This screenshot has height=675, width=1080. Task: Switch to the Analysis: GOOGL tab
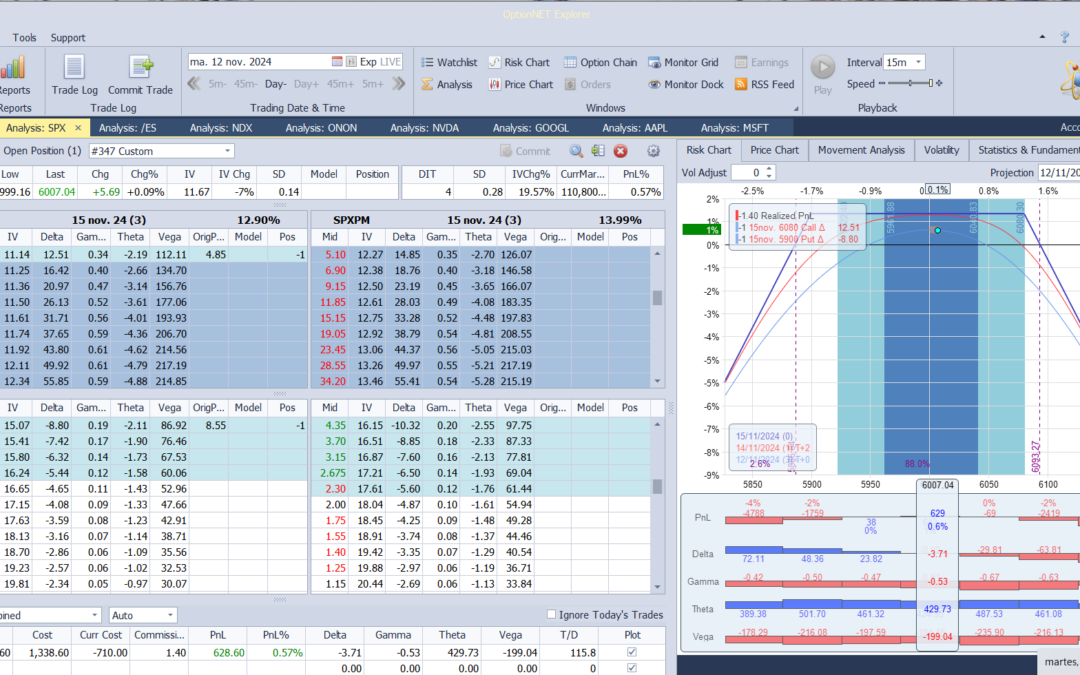click(530, 127)
